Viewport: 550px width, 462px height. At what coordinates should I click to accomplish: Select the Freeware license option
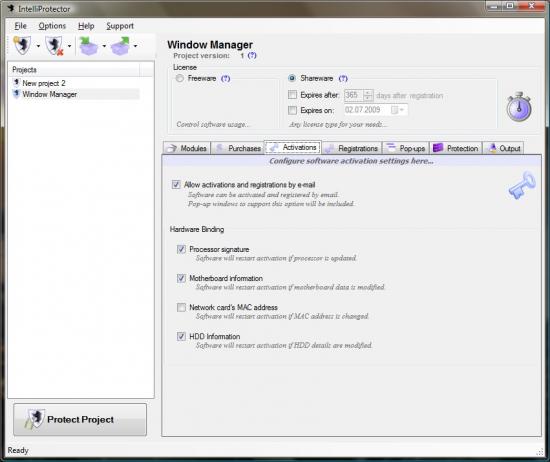(x=180, y=78)
